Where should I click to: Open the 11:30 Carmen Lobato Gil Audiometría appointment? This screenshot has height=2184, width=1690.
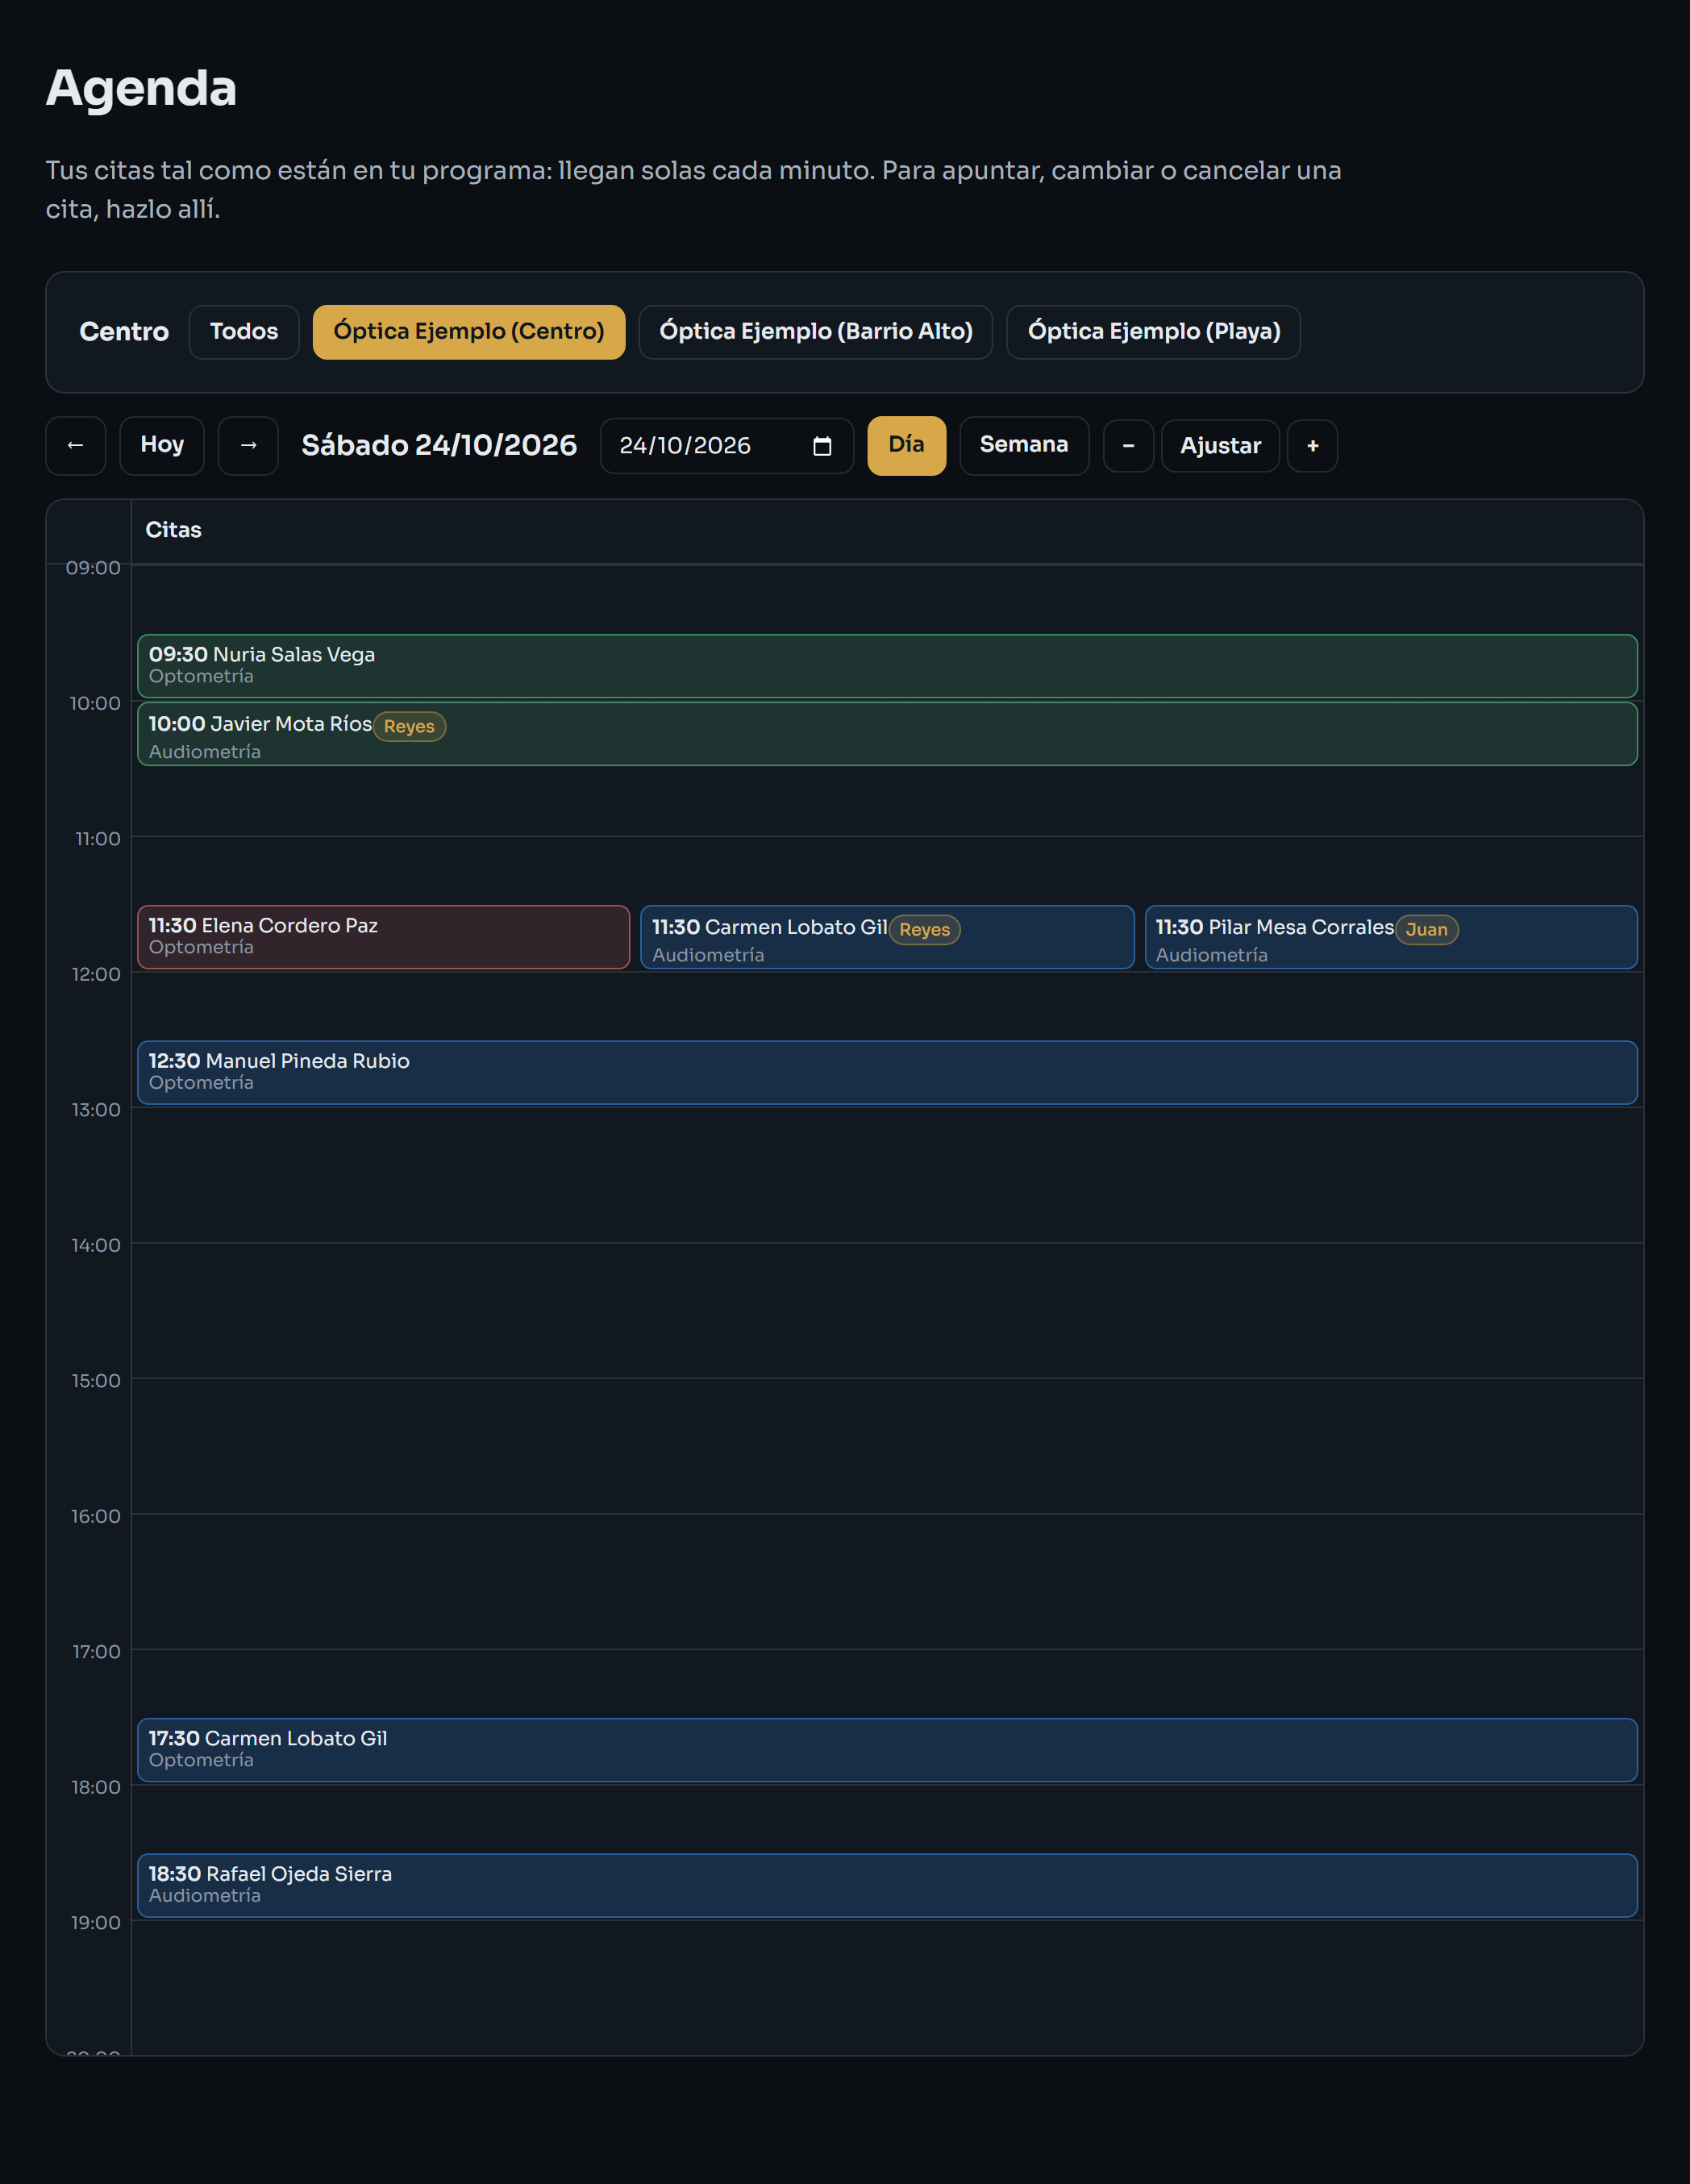tap(887, 937)
